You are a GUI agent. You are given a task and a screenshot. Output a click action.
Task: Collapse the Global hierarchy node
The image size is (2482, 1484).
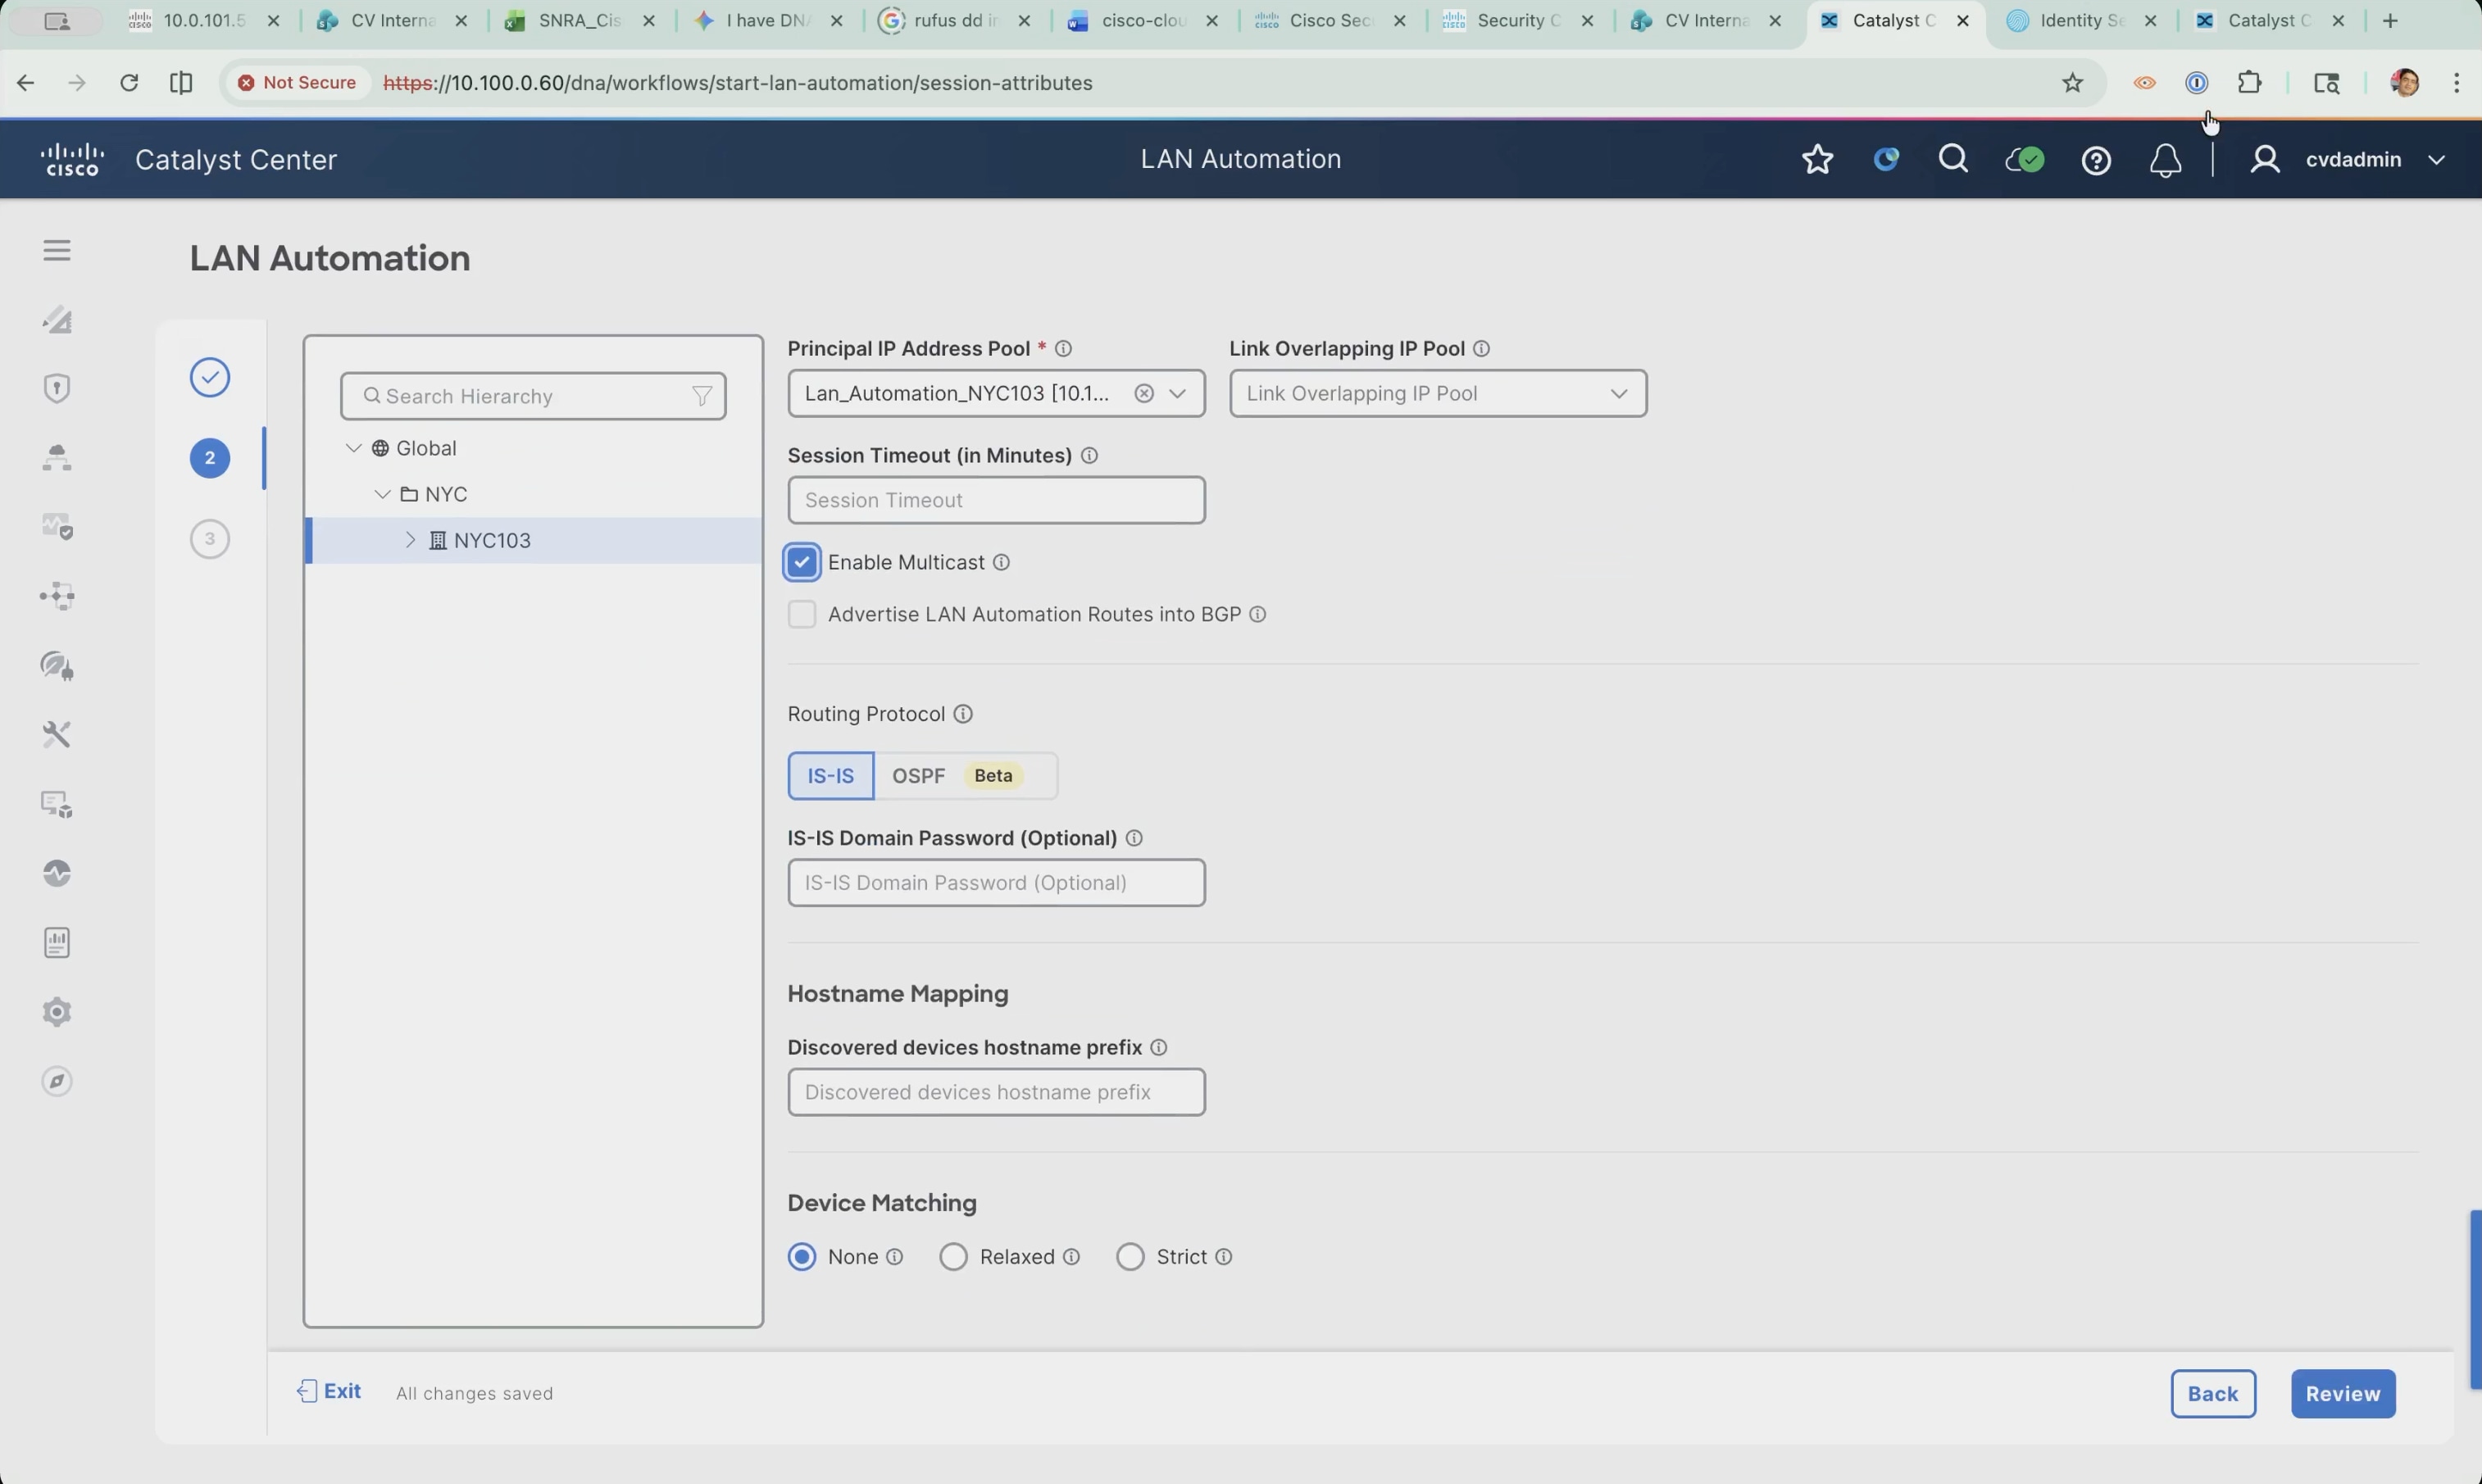(353, 448)
